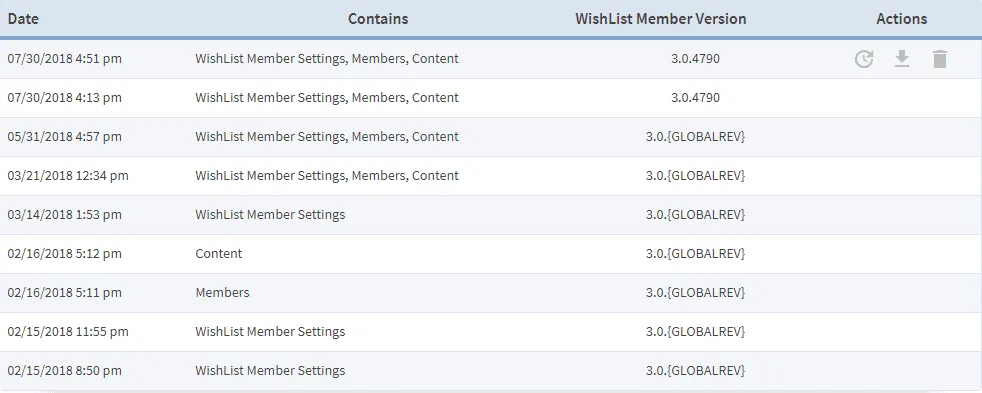Click the version cell of 02/15/2018 8:50 pm row
The height and width of the screenshot is (393, 982).
695,370
